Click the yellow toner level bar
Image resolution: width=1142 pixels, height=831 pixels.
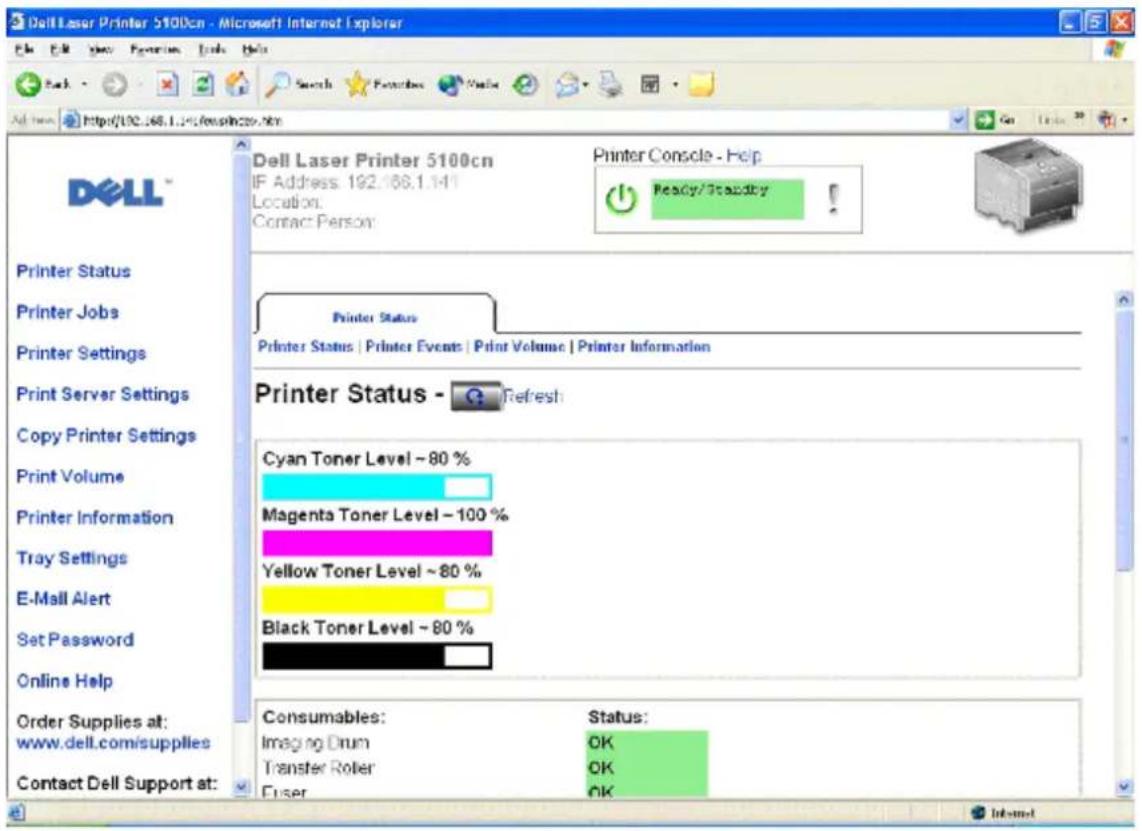coord(377,599)
